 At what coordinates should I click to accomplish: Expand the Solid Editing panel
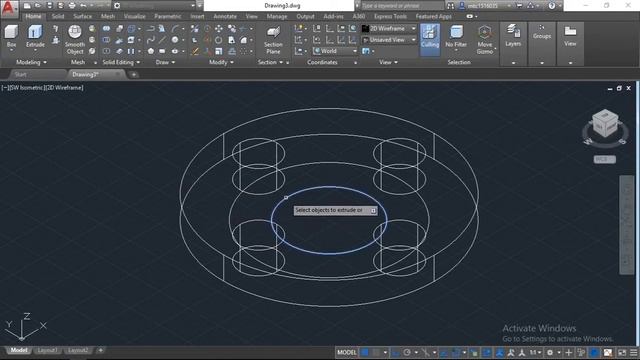pyautogui.click(x=121, y=62)
